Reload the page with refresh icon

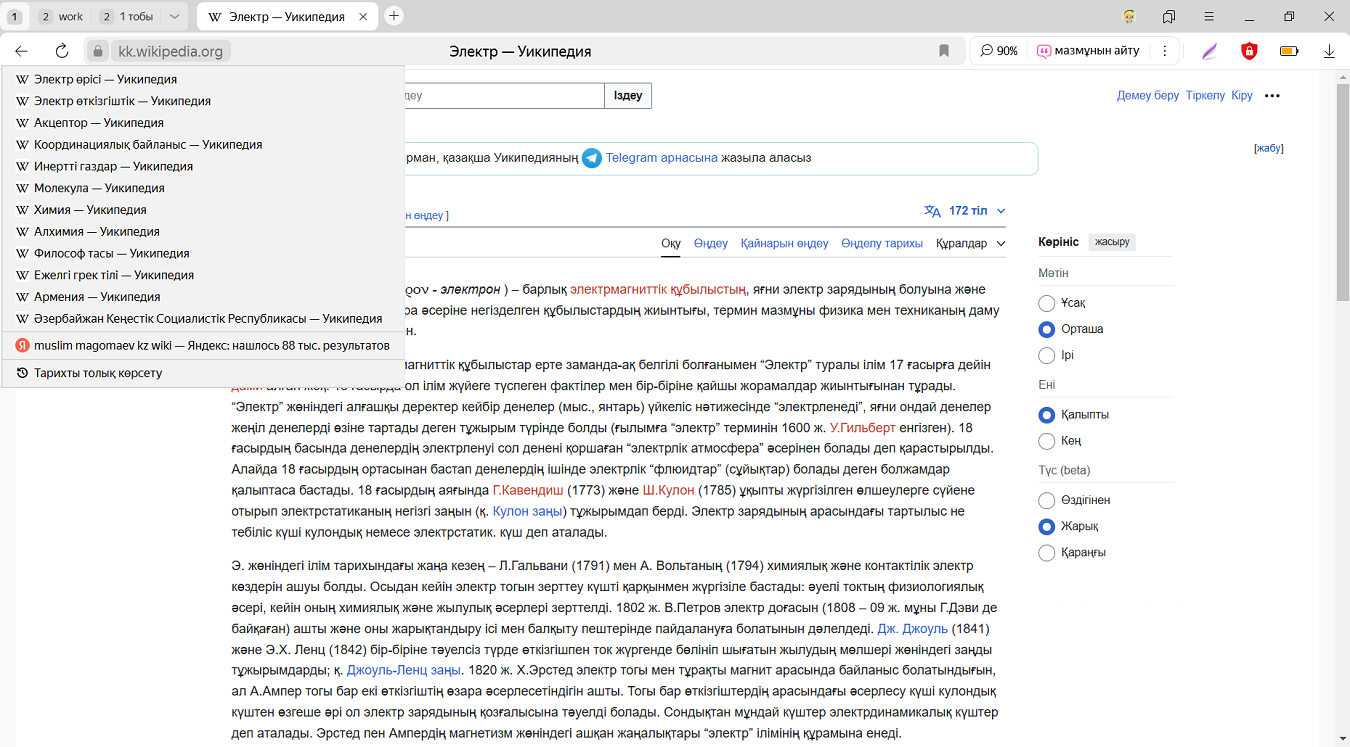tap(62, 51)
